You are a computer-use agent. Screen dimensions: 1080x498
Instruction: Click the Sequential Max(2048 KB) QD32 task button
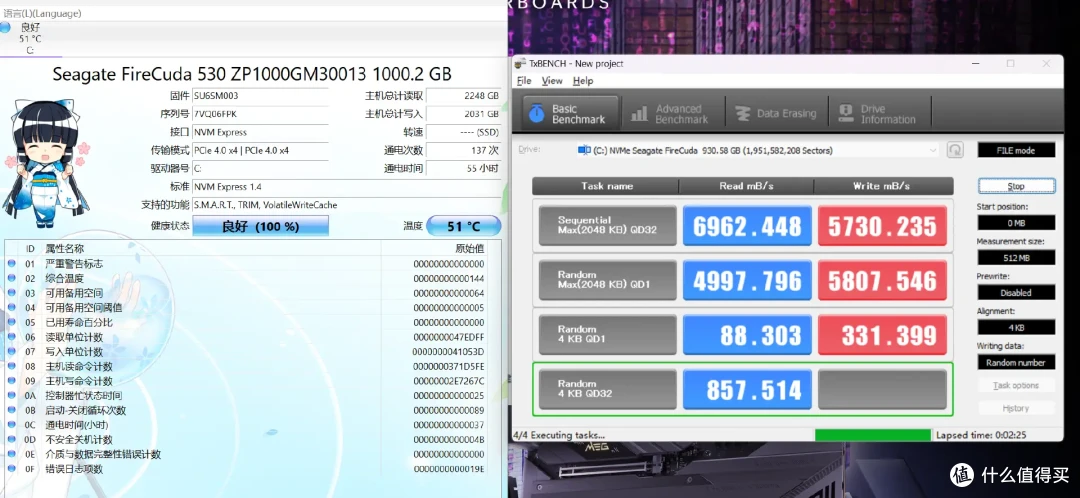[x=608, y=225]
